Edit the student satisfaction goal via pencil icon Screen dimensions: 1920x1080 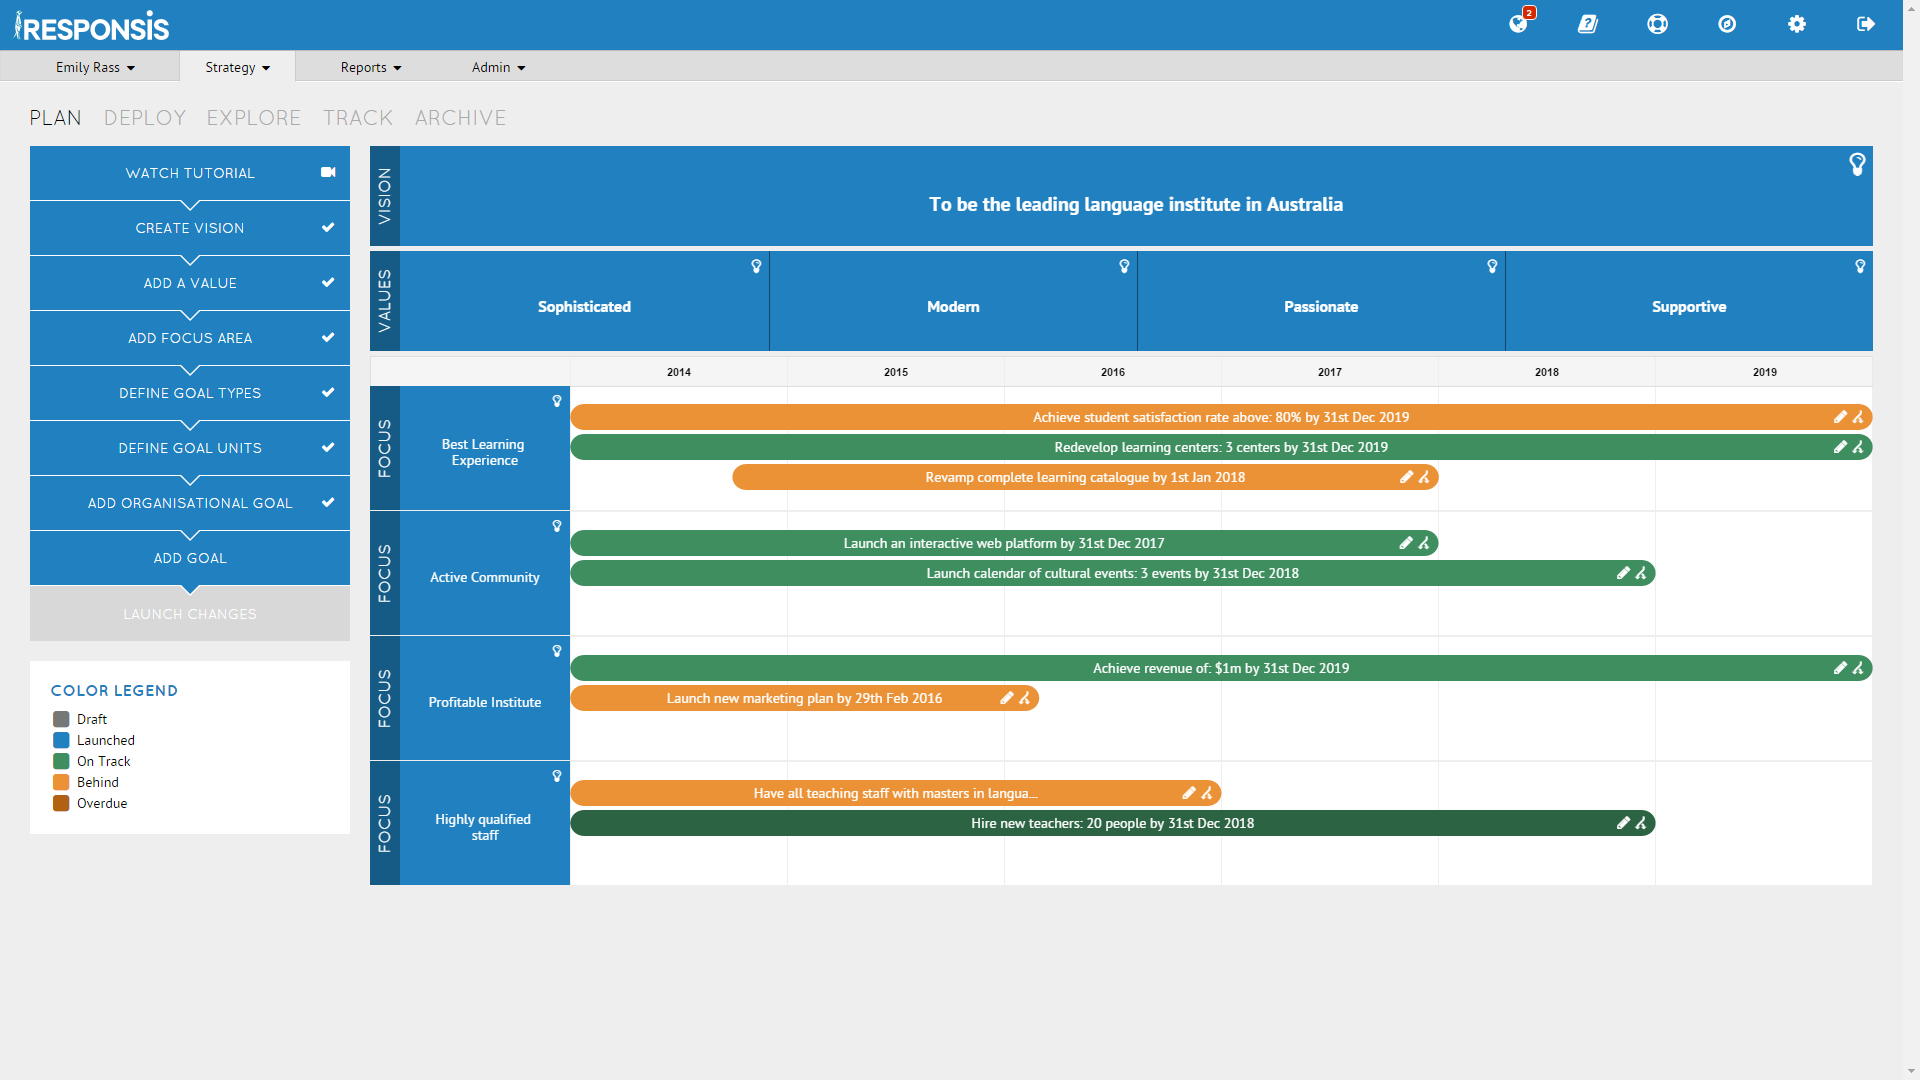(x=1839, y=417)
